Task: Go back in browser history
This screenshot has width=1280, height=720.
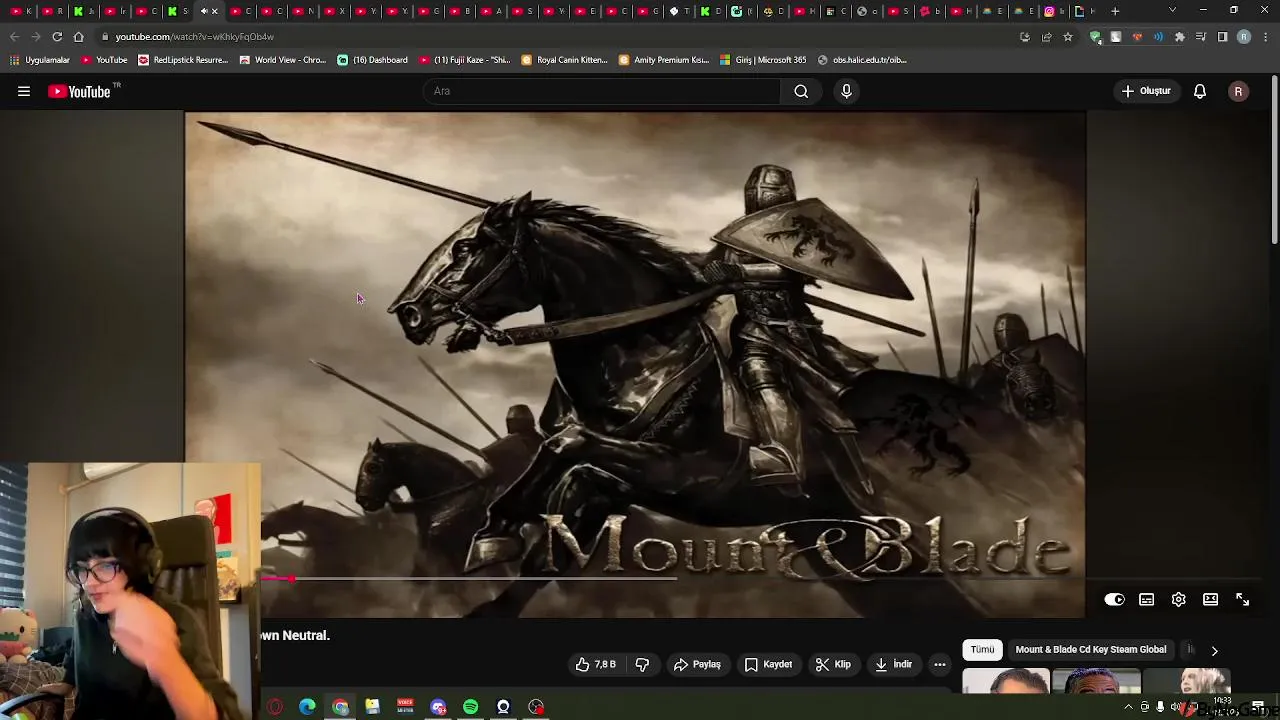Action: (14, 37)
